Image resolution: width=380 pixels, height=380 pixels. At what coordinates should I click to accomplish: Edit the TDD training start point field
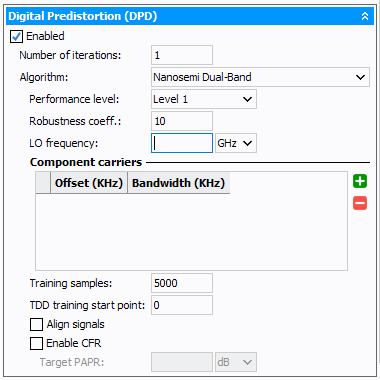pos(182,305)
